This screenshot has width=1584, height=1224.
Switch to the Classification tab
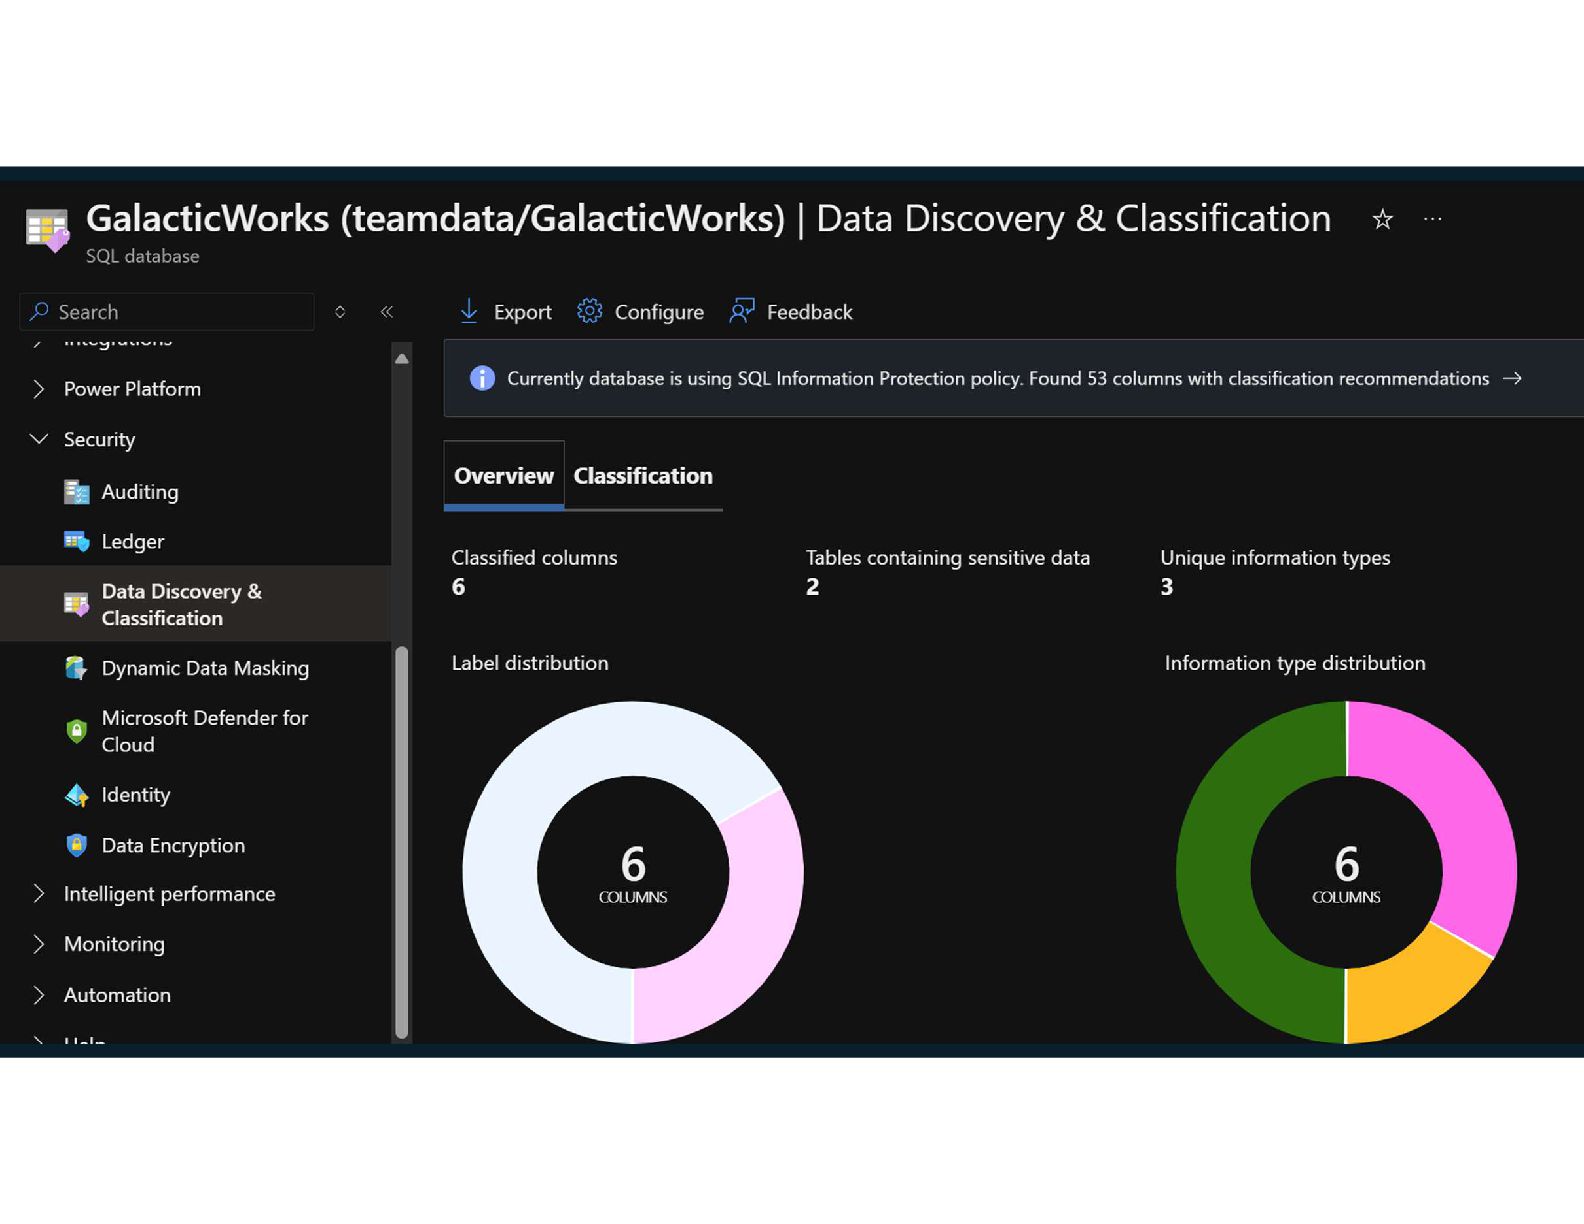point(643,476)
